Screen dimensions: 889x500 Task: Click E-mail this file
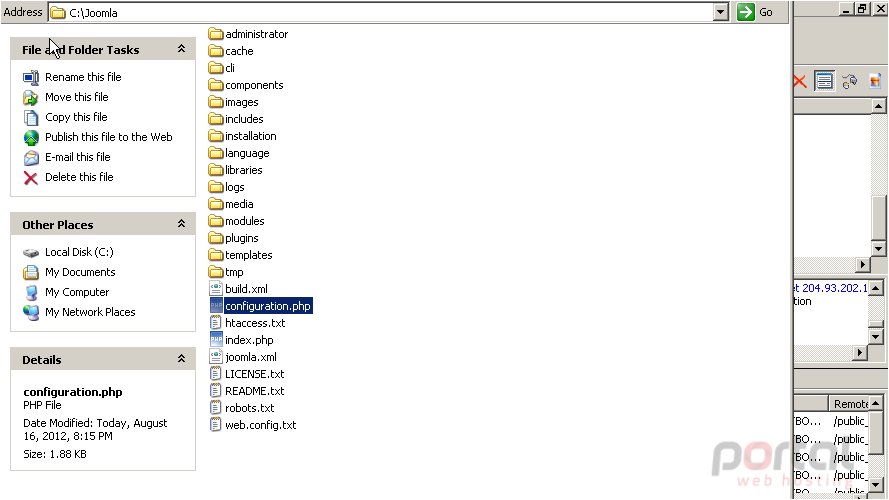click(78, 157)
